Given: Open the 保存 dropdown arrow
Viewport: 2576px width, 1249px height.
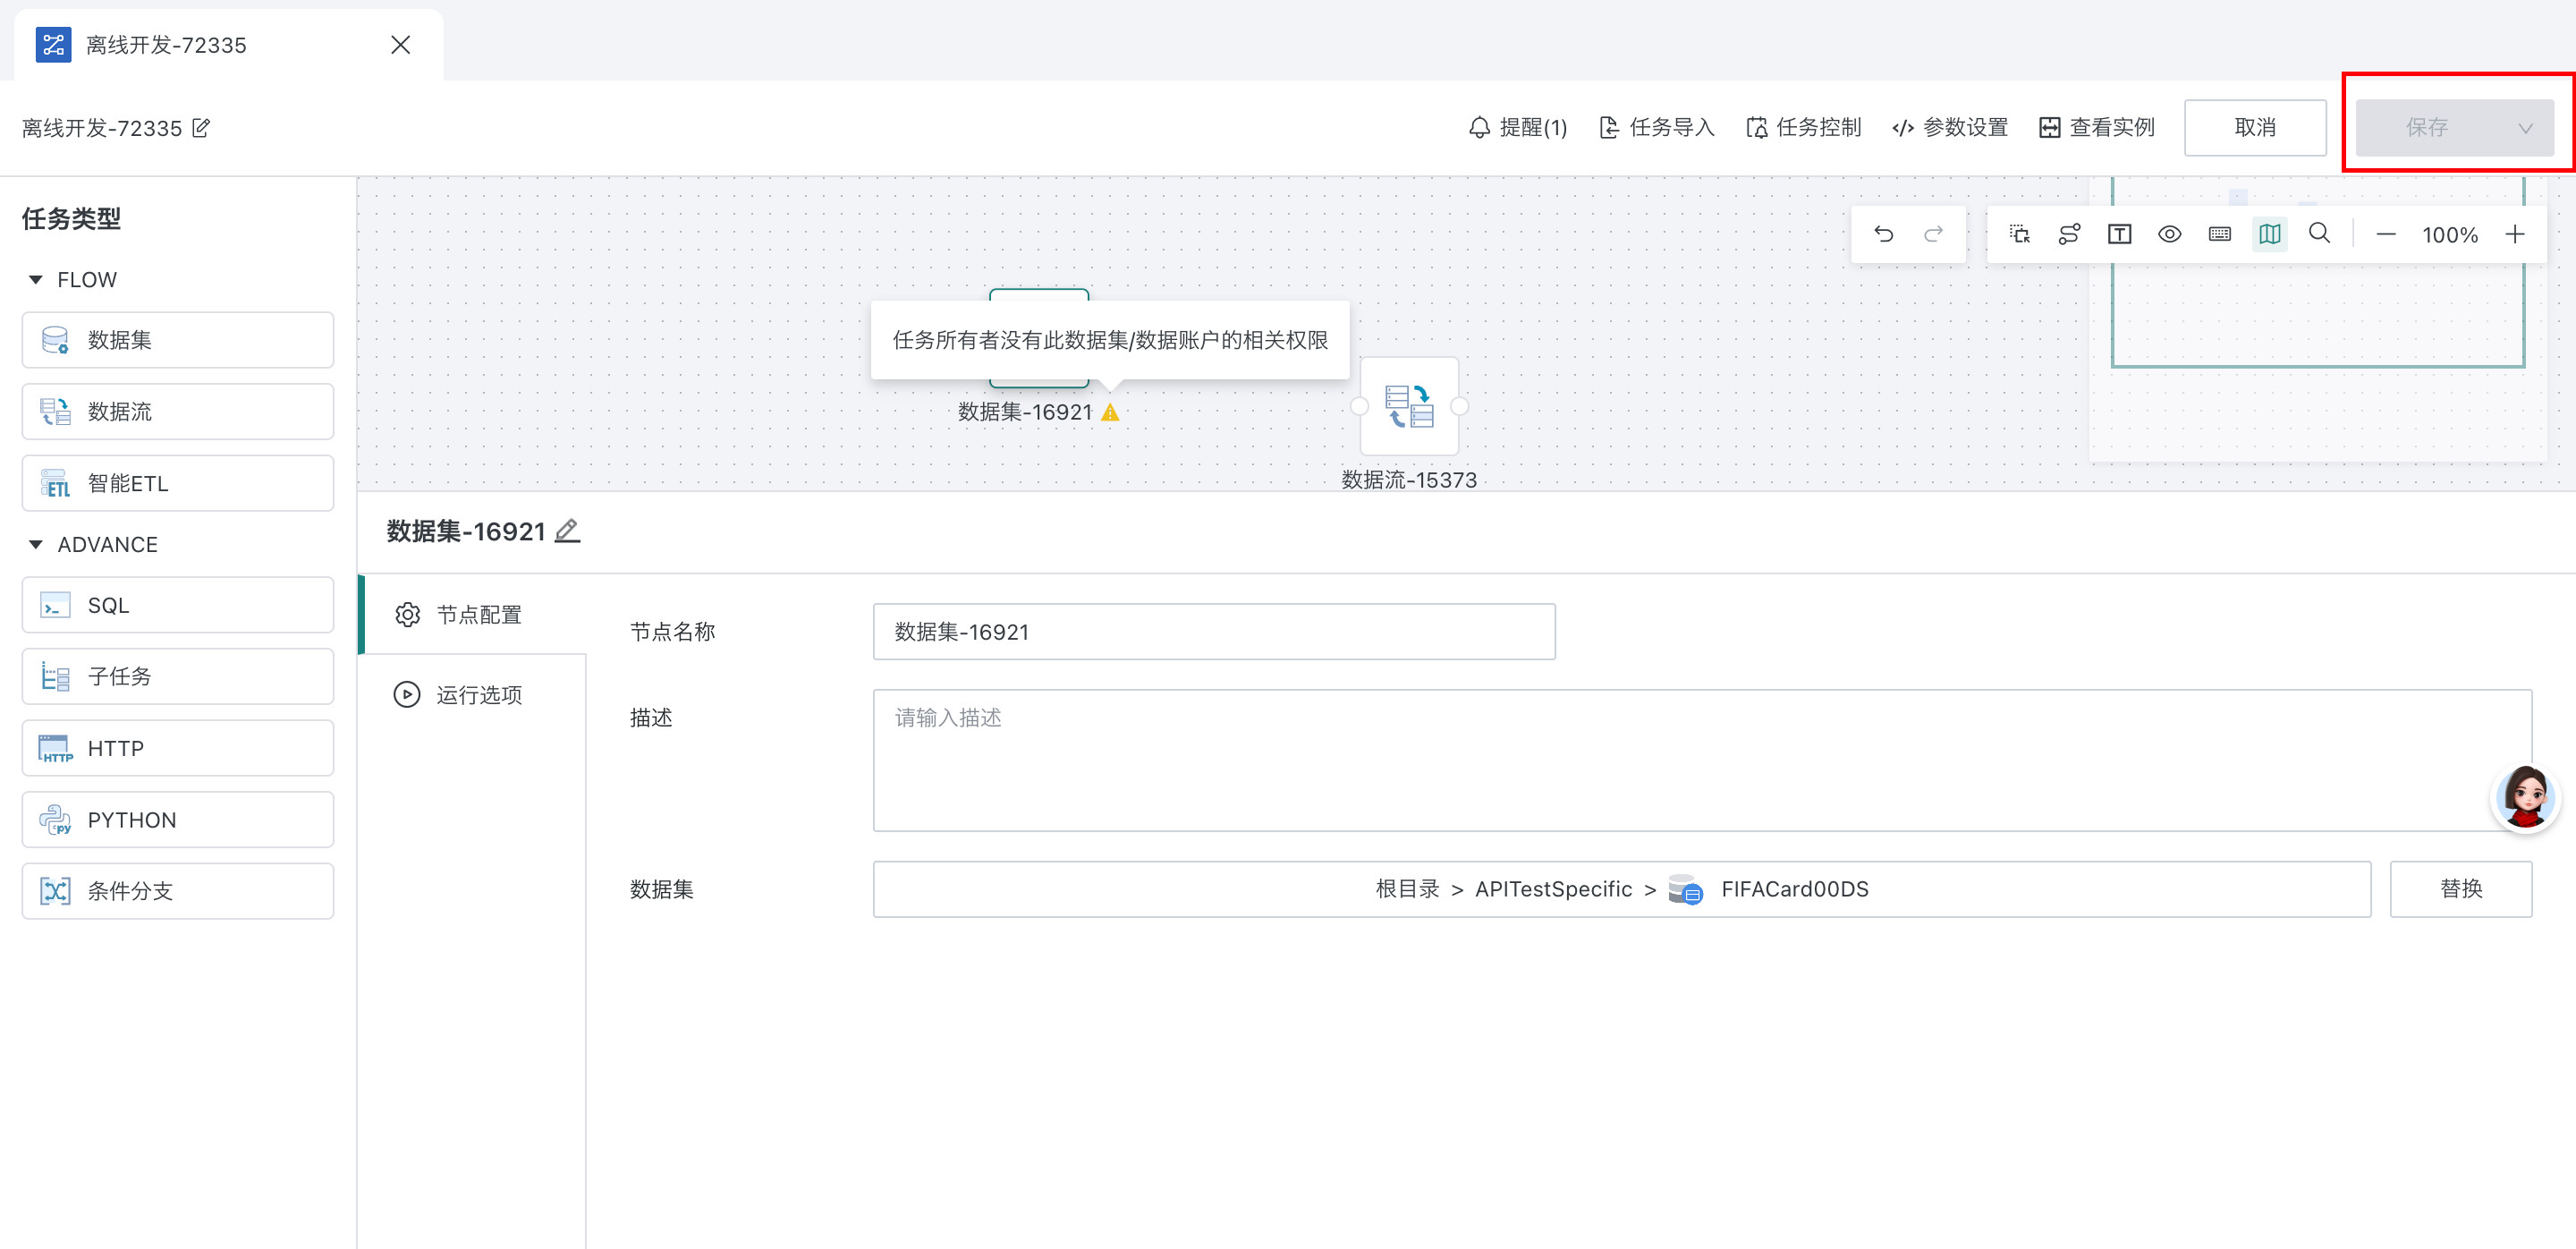Looking at the screenshot, I should (x=2524, y=128).
